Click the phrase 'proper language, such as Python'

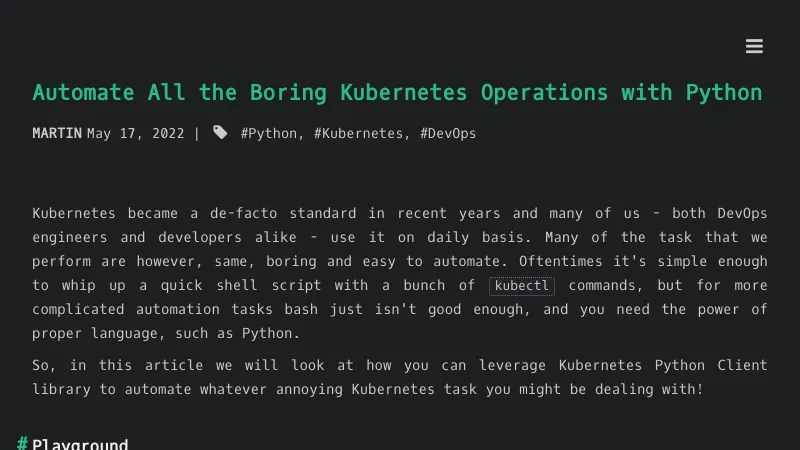click(164, 334)
